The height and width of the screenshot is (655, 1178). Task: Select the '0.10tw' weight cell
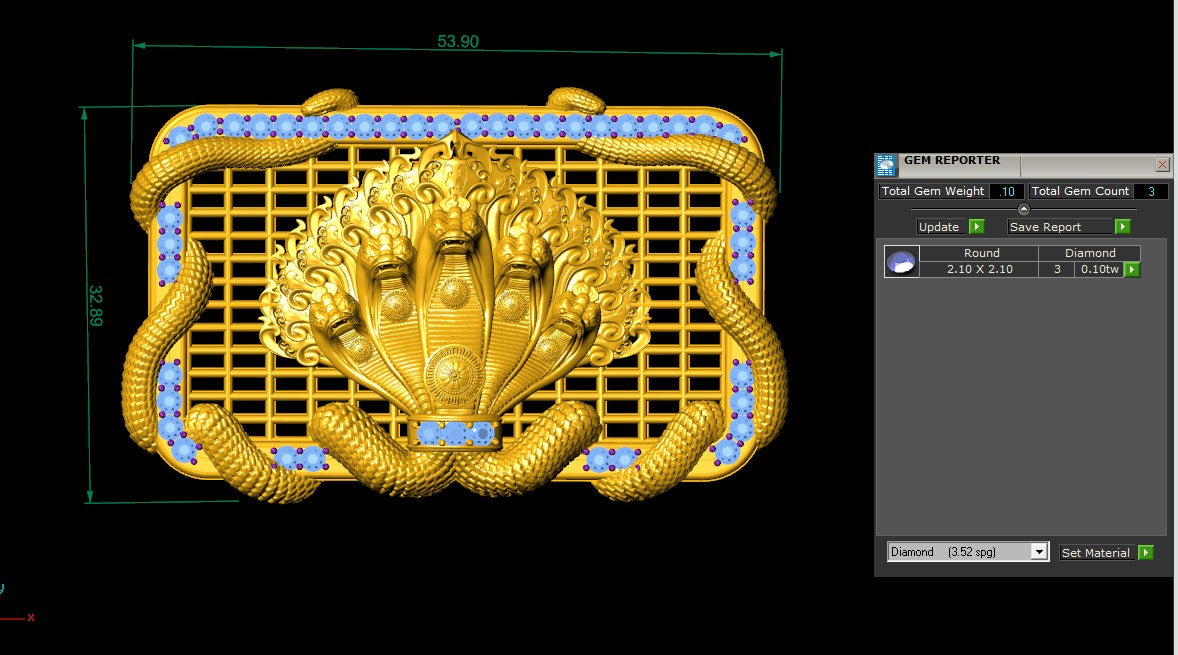[1099, 269]
